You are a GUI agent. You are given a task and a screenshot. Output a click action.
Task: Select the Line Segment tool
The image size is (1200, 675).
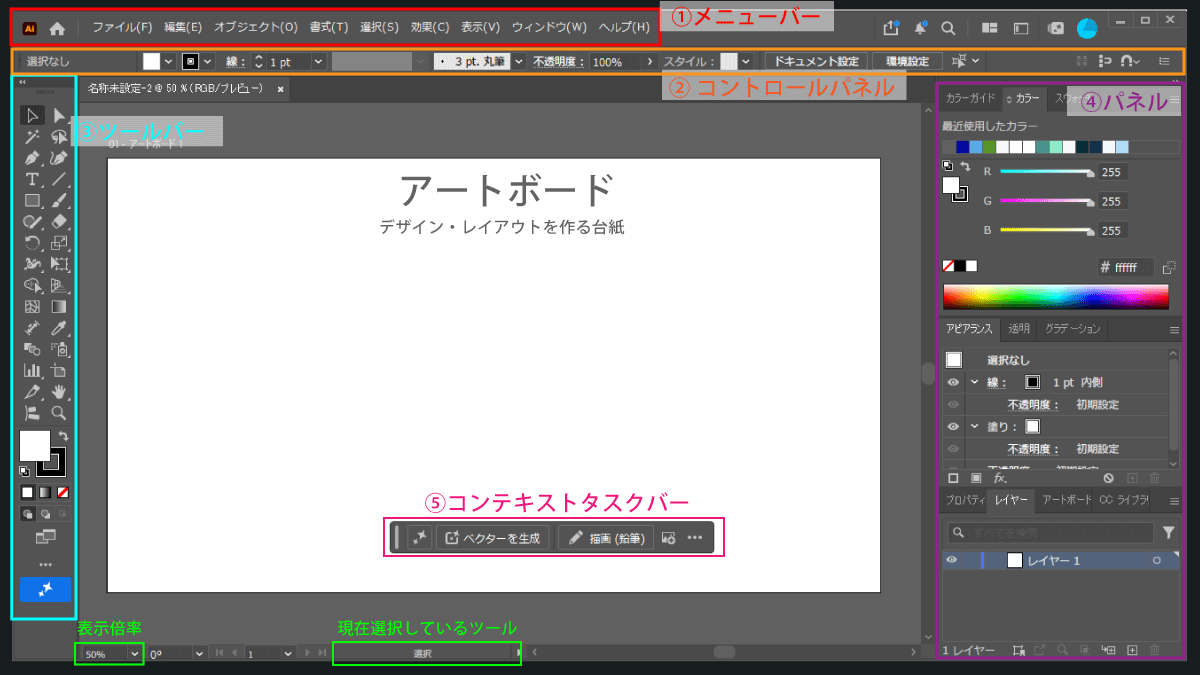click(59, 179)
